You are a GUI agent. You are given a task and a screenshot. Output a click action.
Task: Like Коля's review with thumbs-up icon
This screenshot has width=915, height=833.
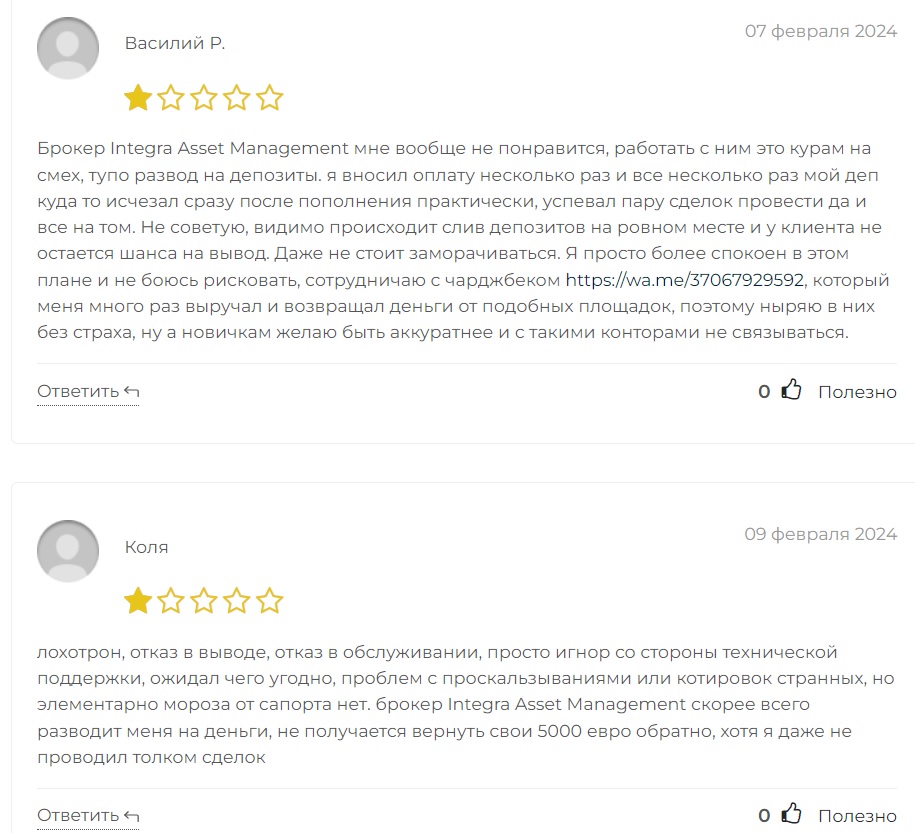click(x=791, y=813)
